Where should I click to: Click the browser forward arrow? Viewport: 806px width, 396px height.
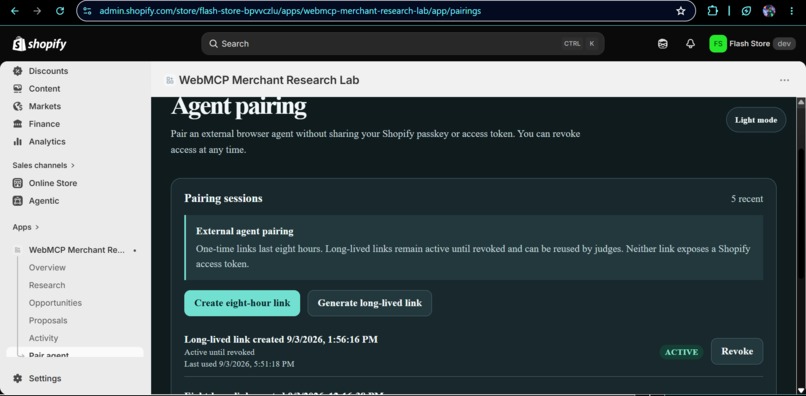37,11
